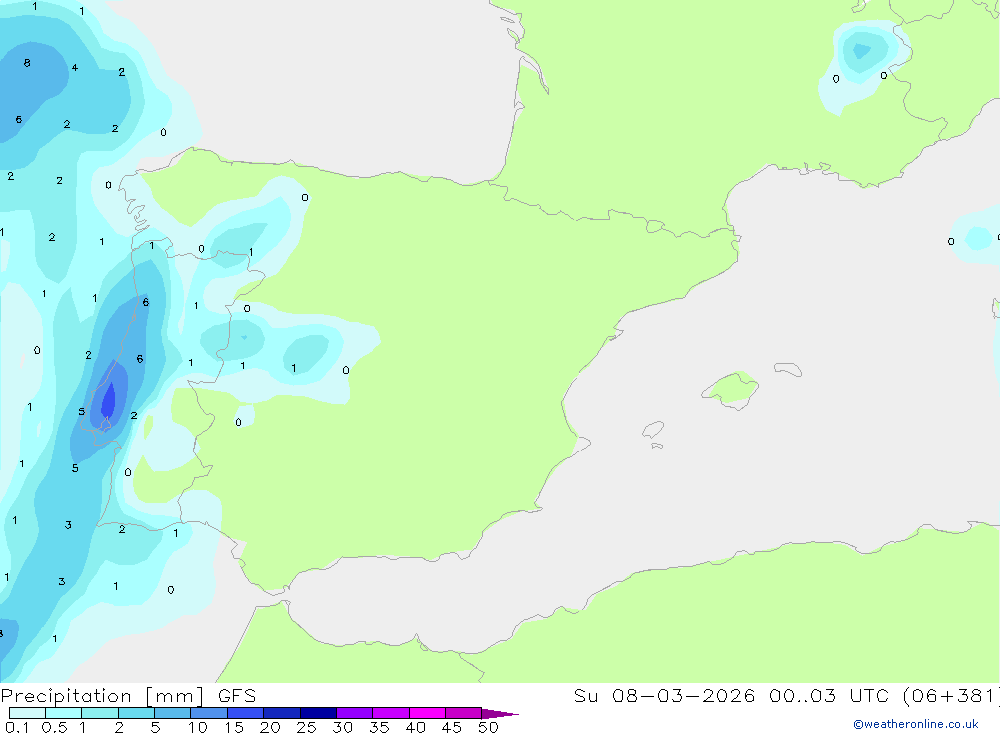Click the legend label '25'
Screen dimensions: 1000x733
tap(306, 727)
